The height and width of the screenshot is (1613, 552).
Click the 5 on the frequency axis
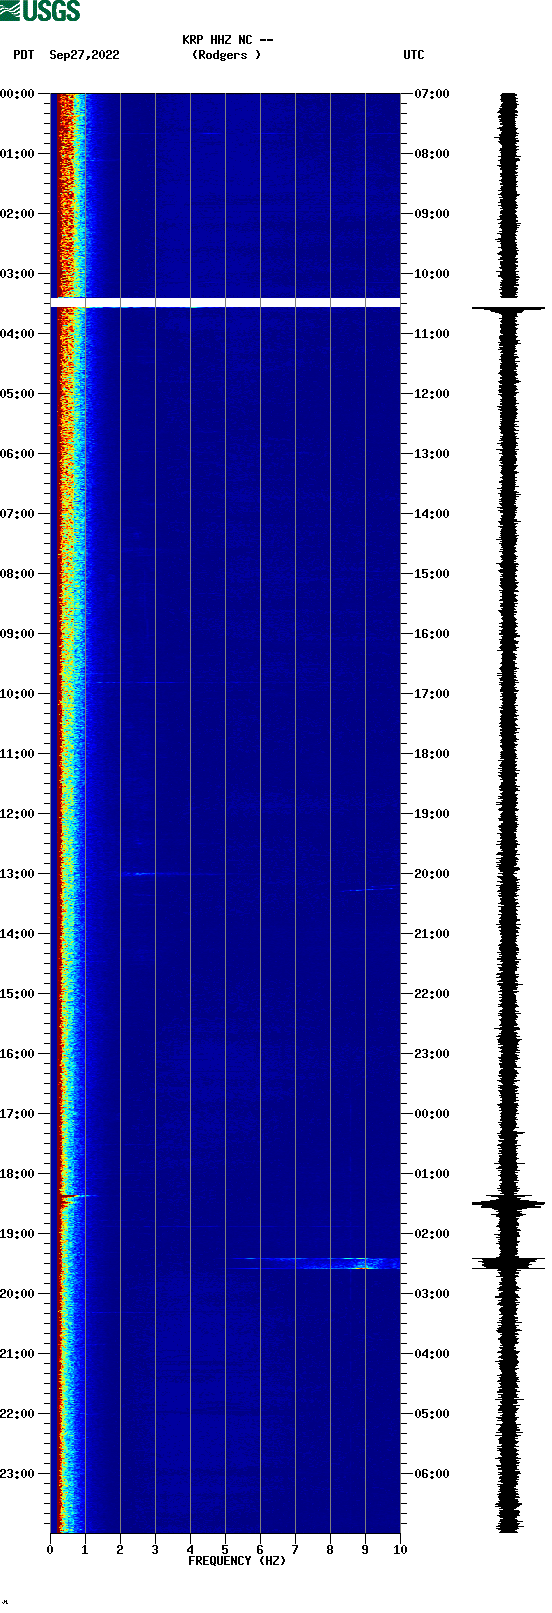tap(225, 1550)
